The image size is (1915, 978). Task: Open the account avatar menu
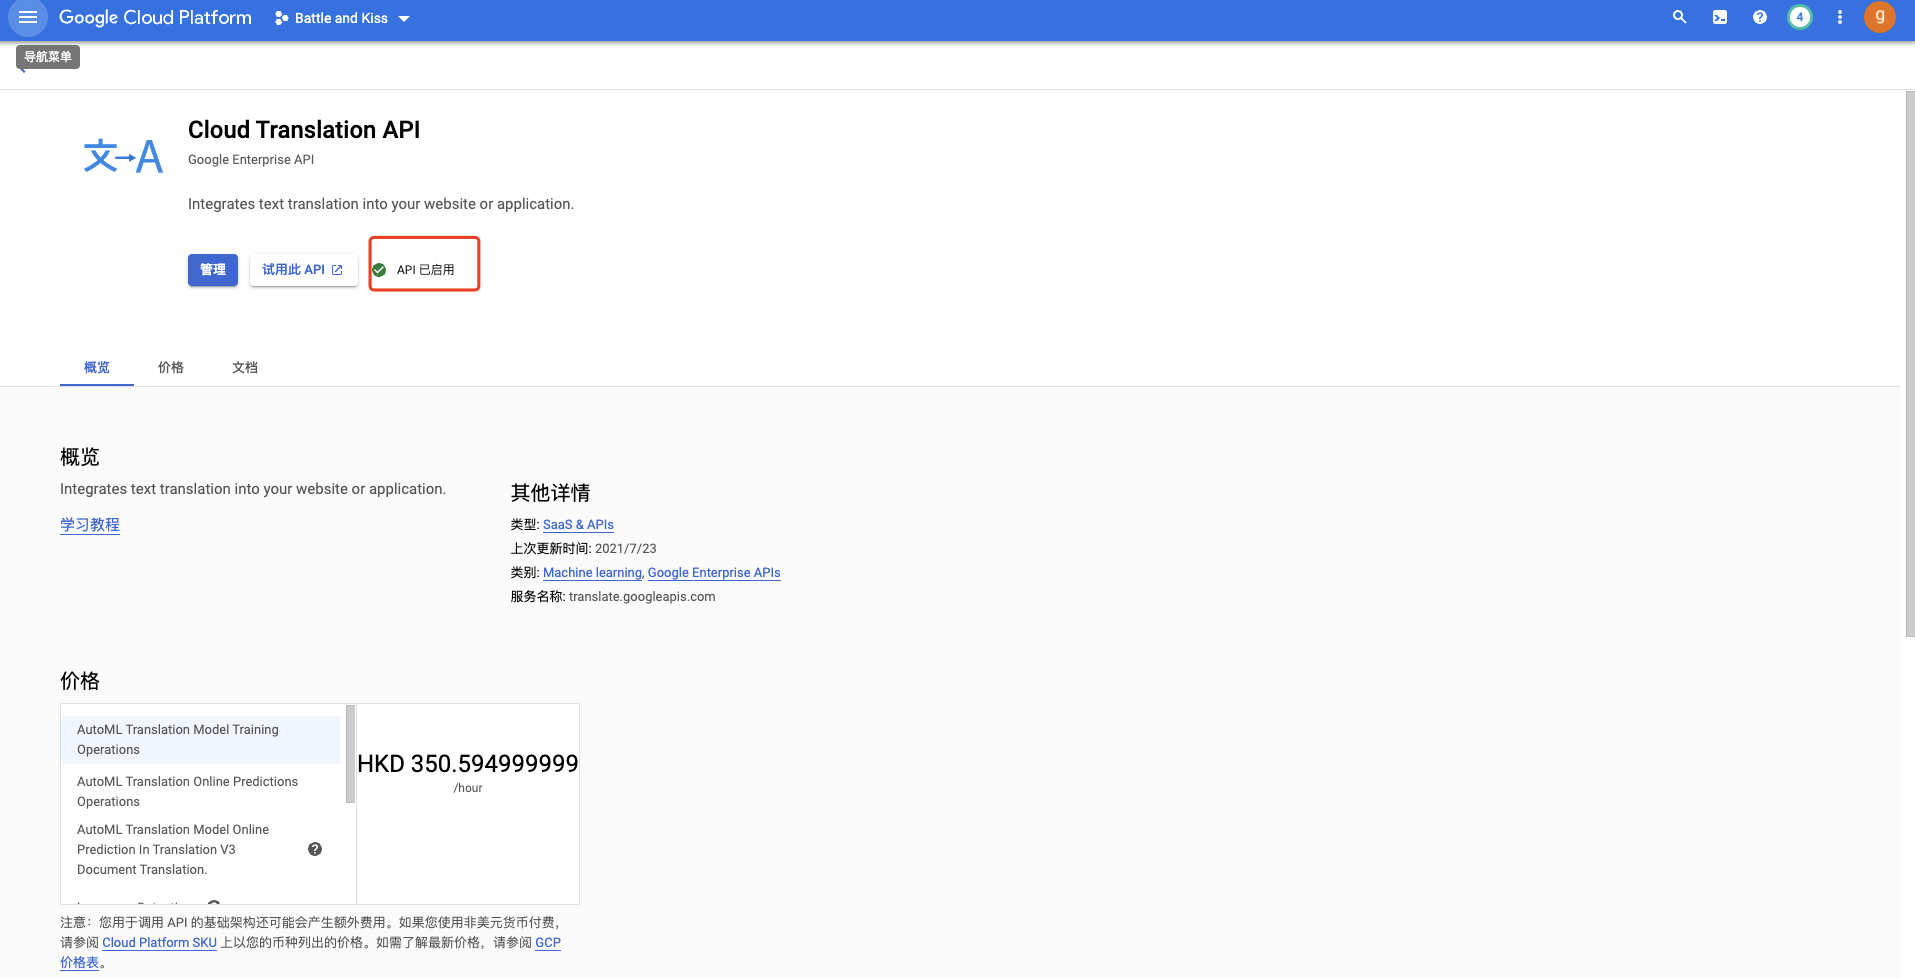1880,17
